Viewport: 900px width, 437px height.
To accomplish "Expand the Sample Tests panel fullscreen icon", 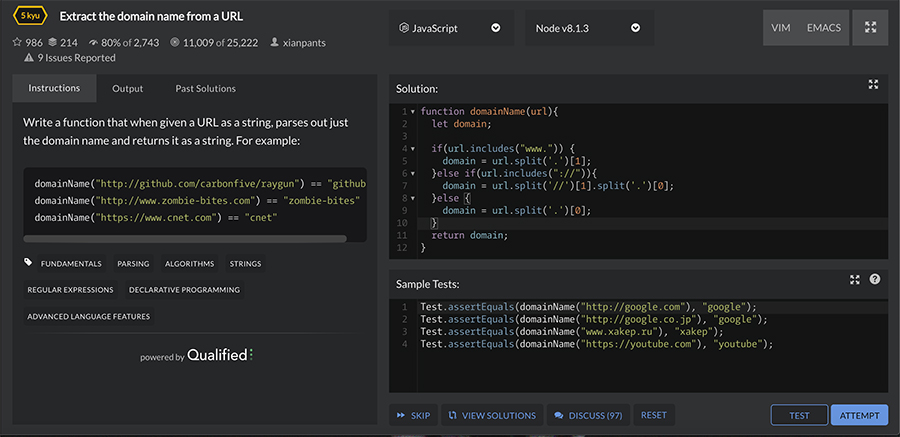I will point(855,279).
